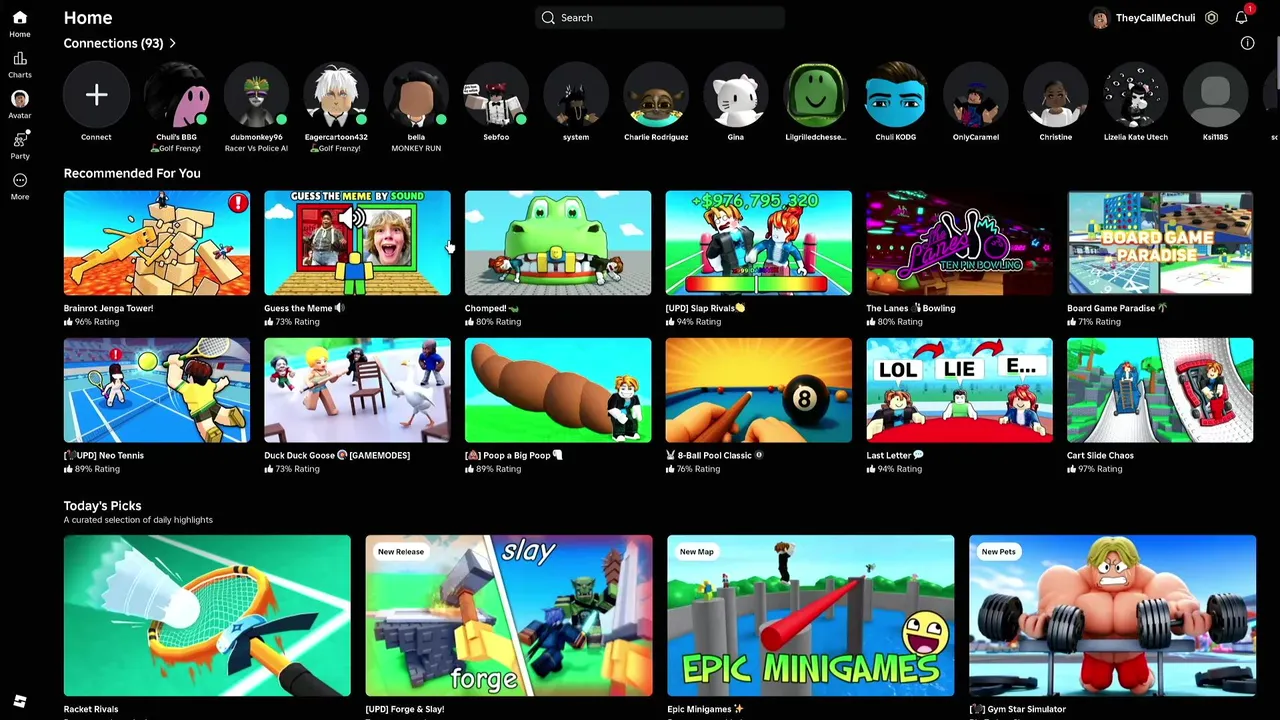Click the Recommended For You heading
1280x720 pixels.
tap(132, 173)
